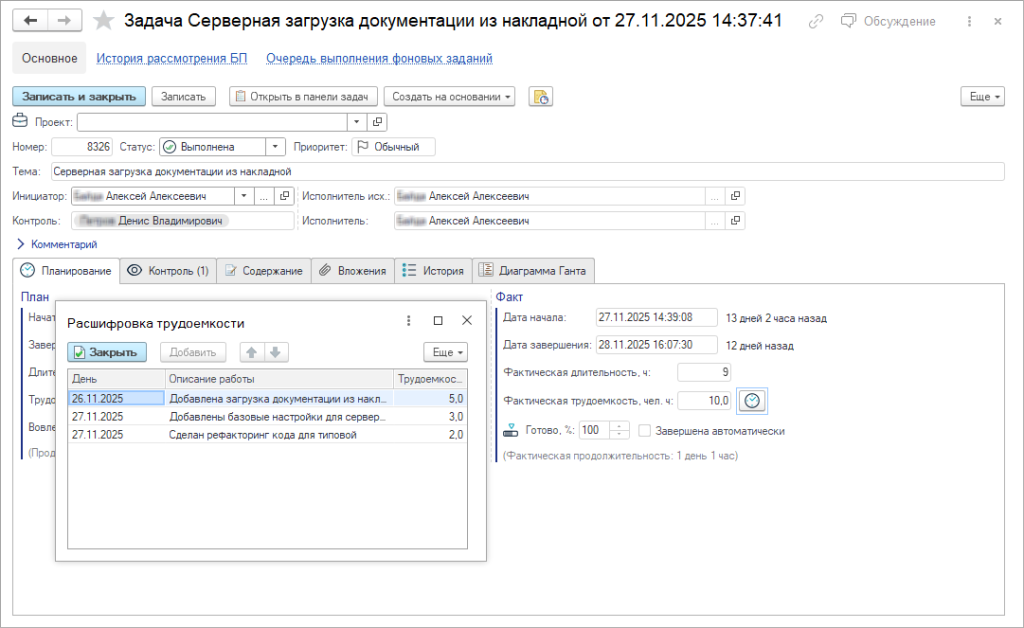Open Еще menu in Расшифровка трудоемкости dialog
Image resolution: width=1024 pixels, height=628 pixels.
coord(445,353)
